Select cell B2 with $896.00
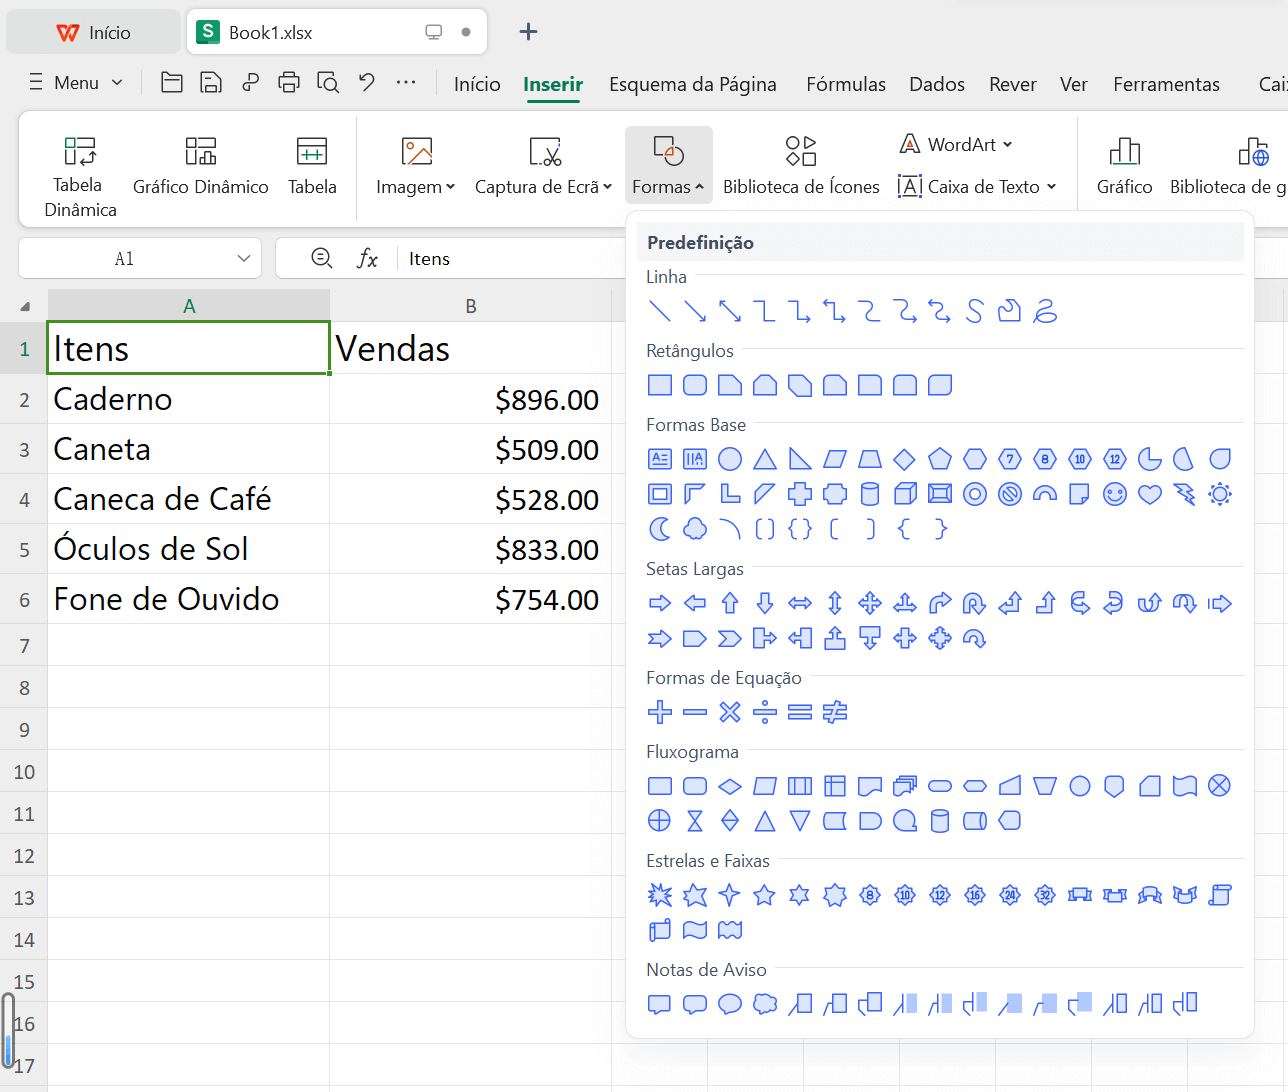Viewport: 1288px width, 1092px height. tap(470, 399)
